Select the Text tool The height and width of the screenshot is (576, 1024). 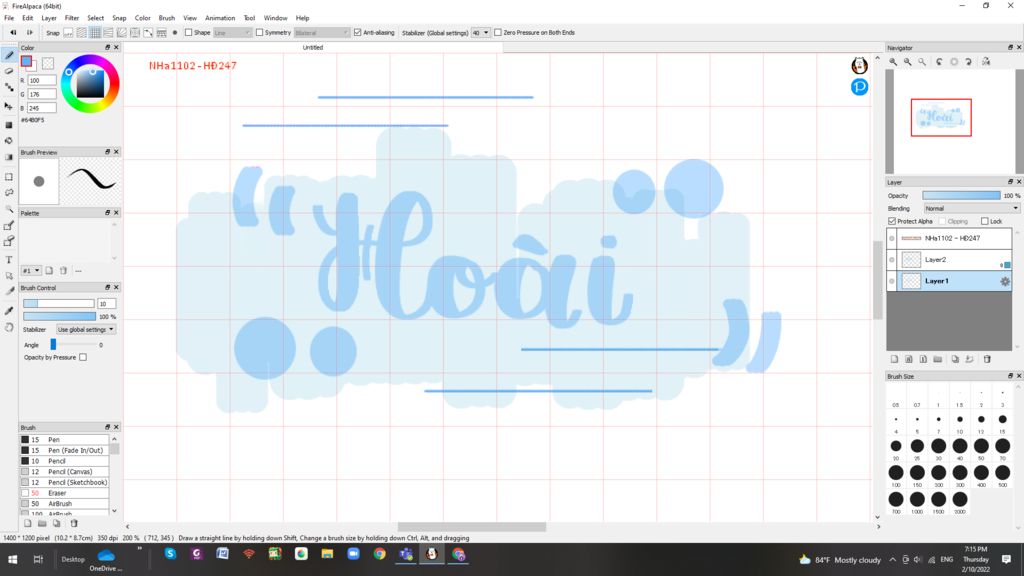tap(9, 260)
